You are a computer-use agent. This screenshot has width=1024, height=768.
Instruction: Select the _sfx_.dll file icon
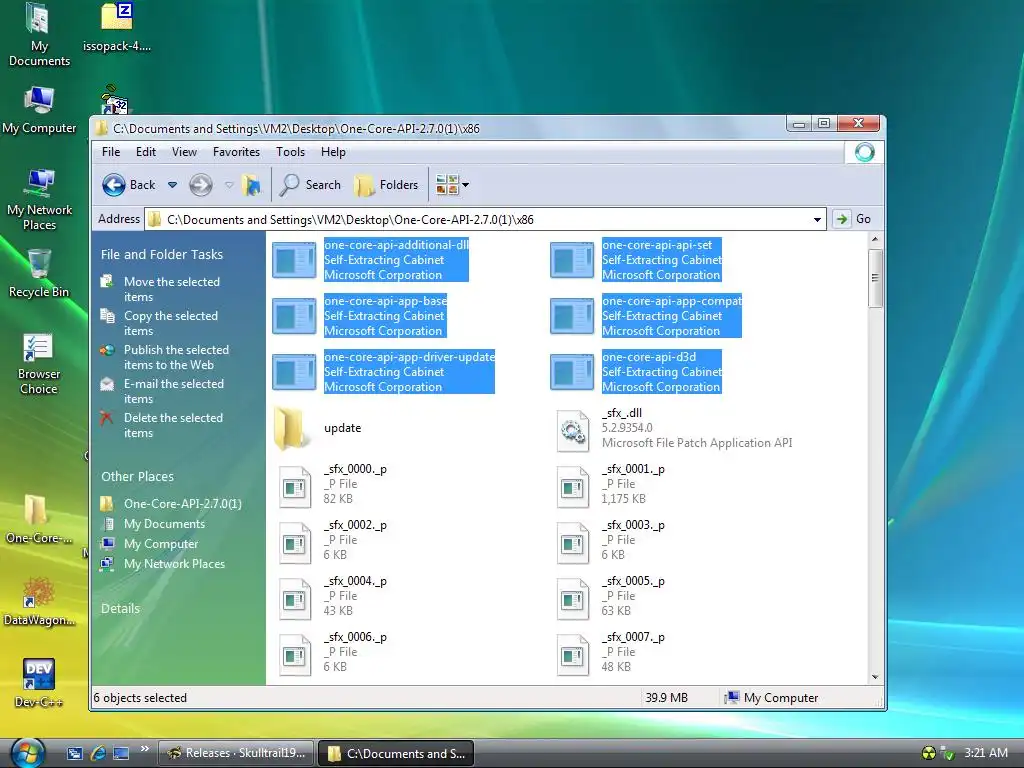[573, 430]
